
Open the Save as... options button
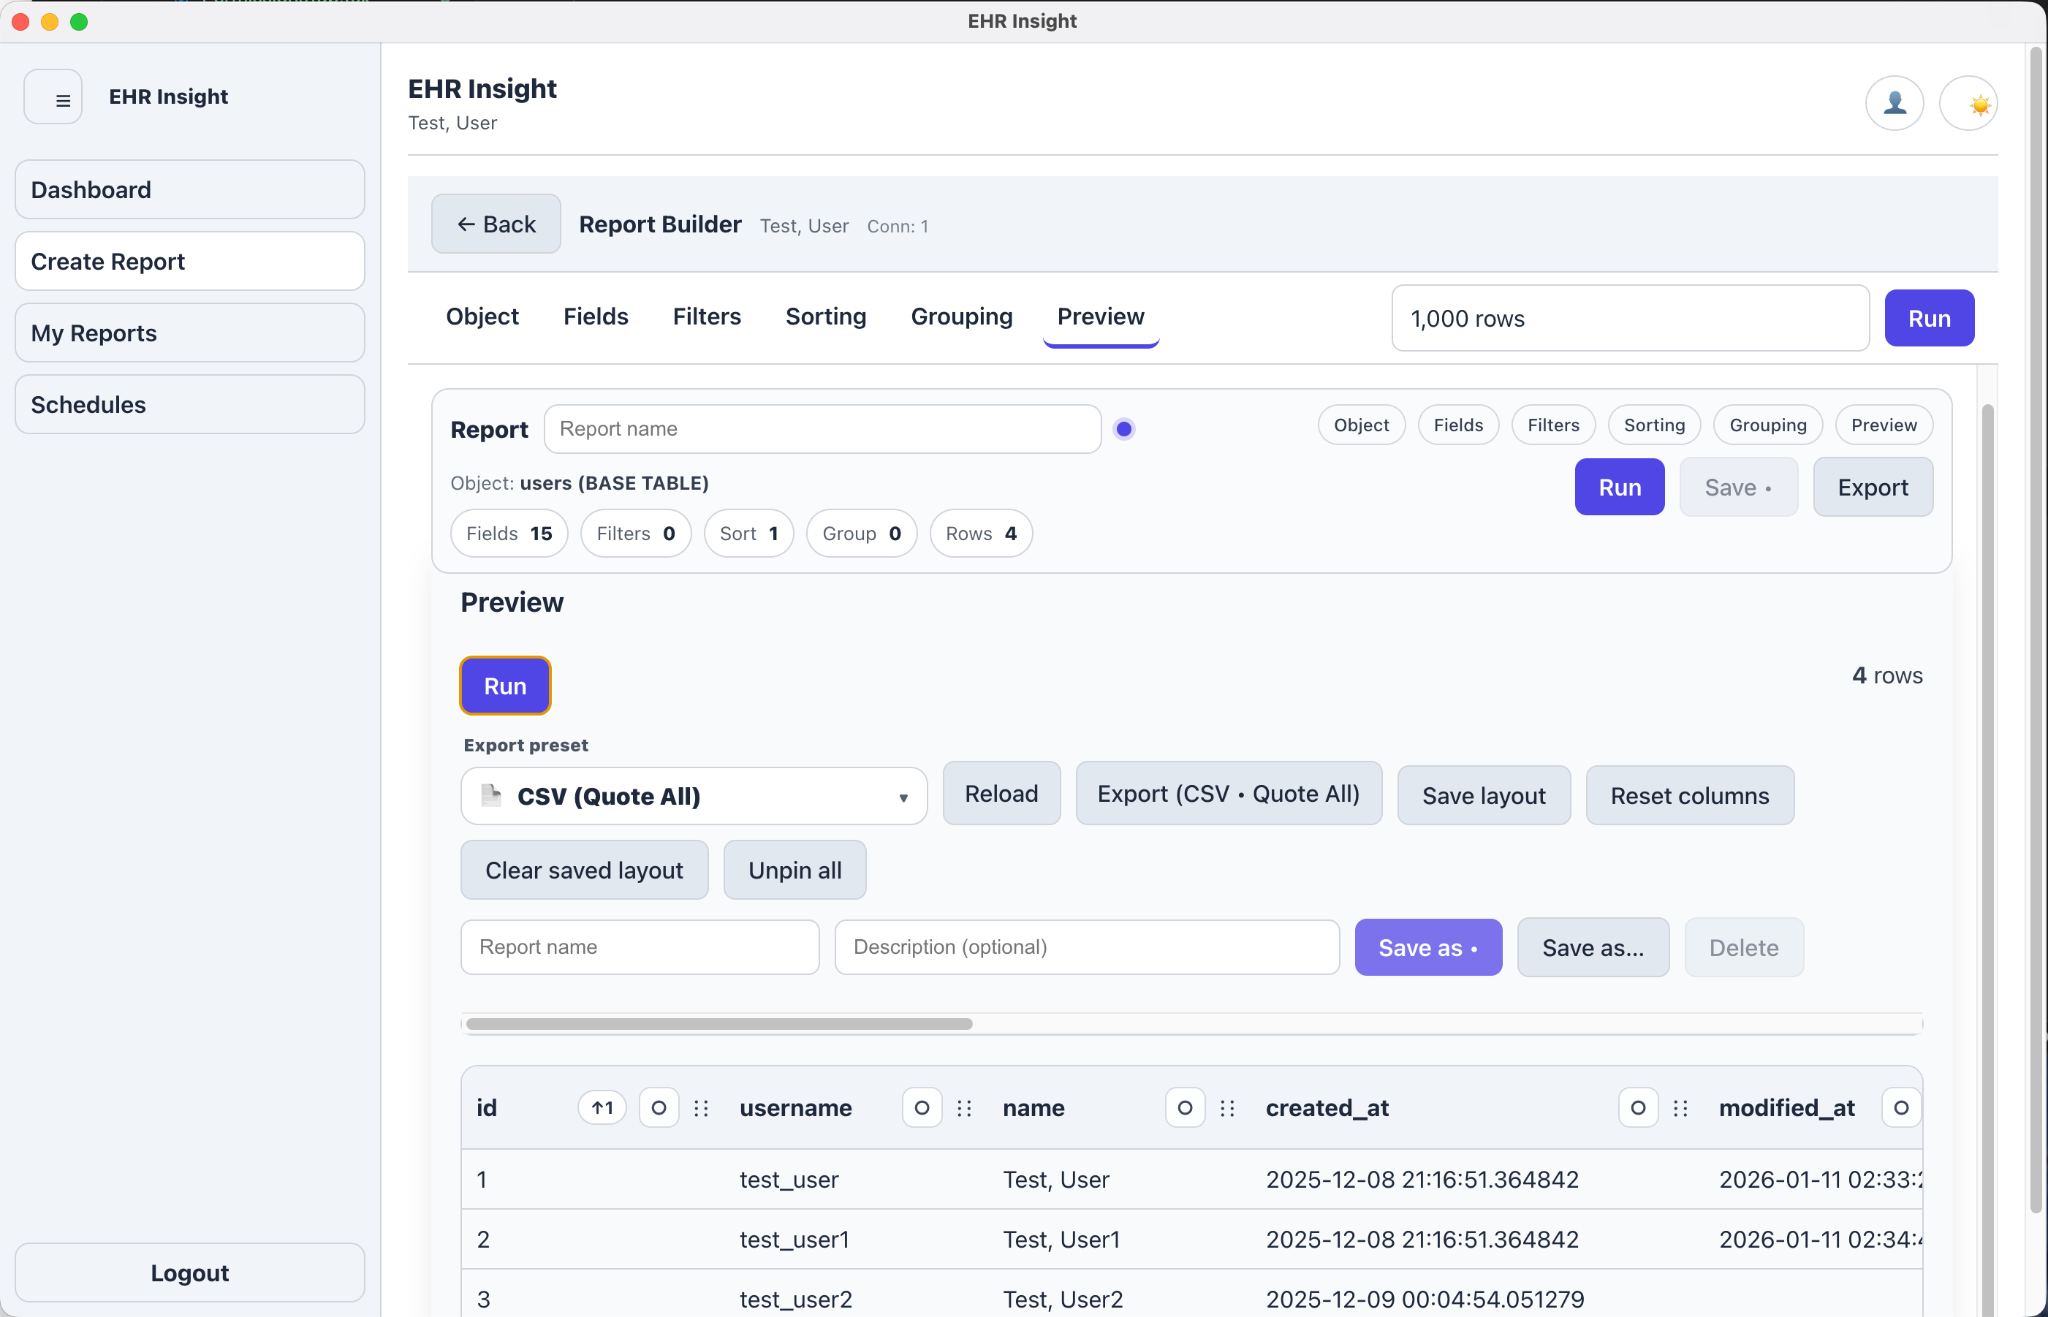click(1592, 947)
